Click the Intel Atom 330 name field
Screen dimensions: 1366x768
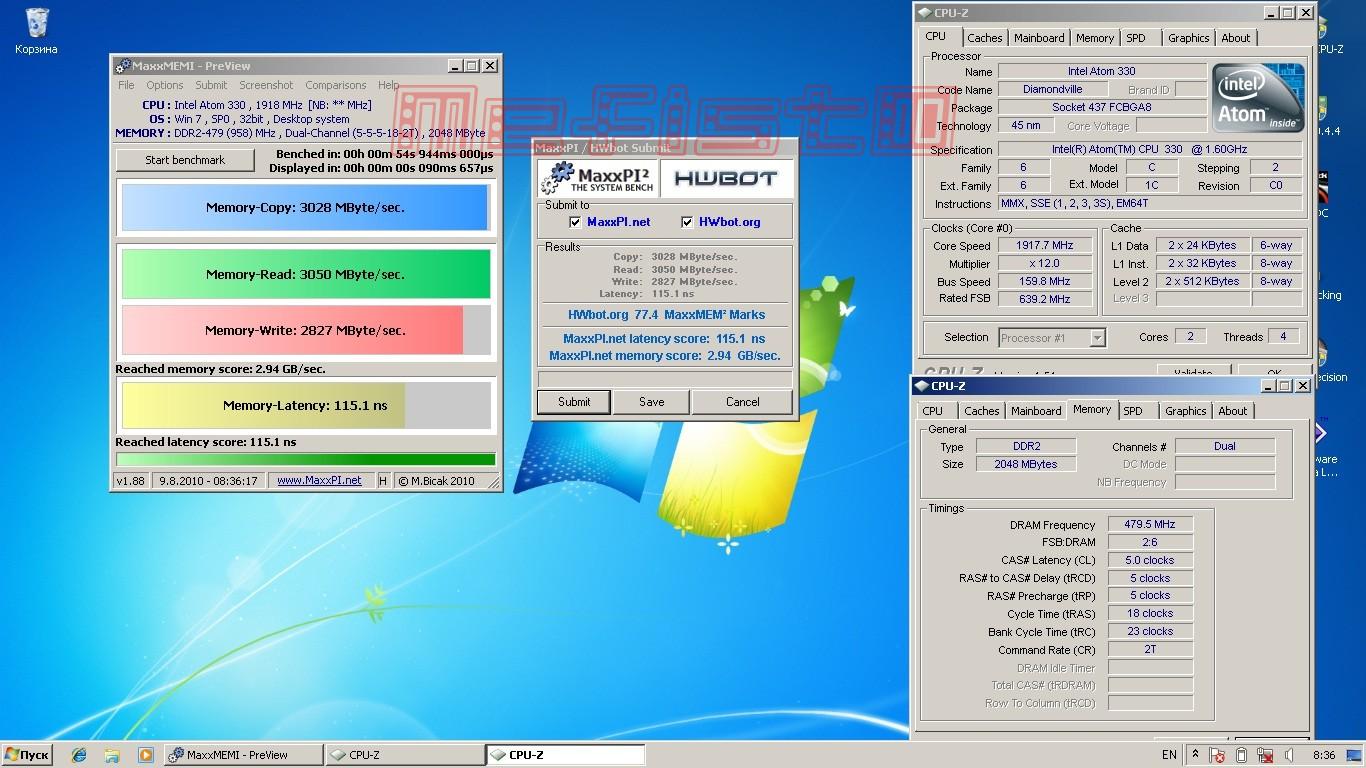pos(1102,72)
